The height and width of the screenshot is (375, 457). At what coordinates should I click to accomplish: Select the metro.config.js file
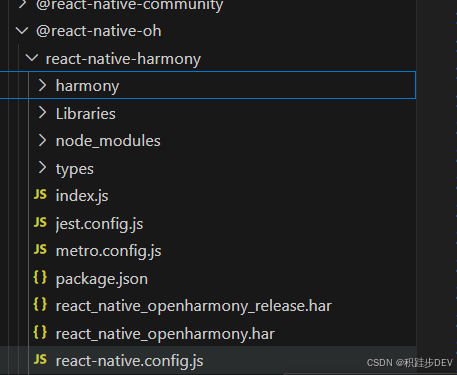click(x=108, y=251)
